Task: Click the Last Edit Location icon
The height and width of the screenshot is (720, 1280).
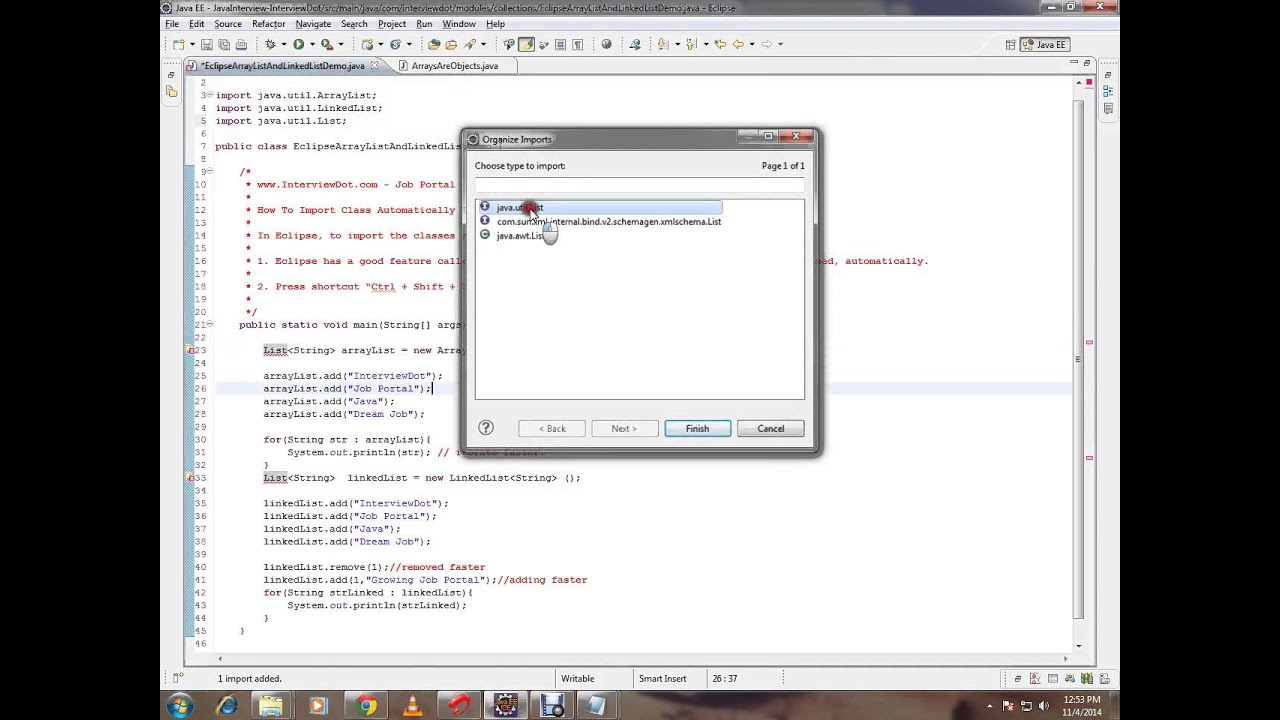Action: (719, 44)
